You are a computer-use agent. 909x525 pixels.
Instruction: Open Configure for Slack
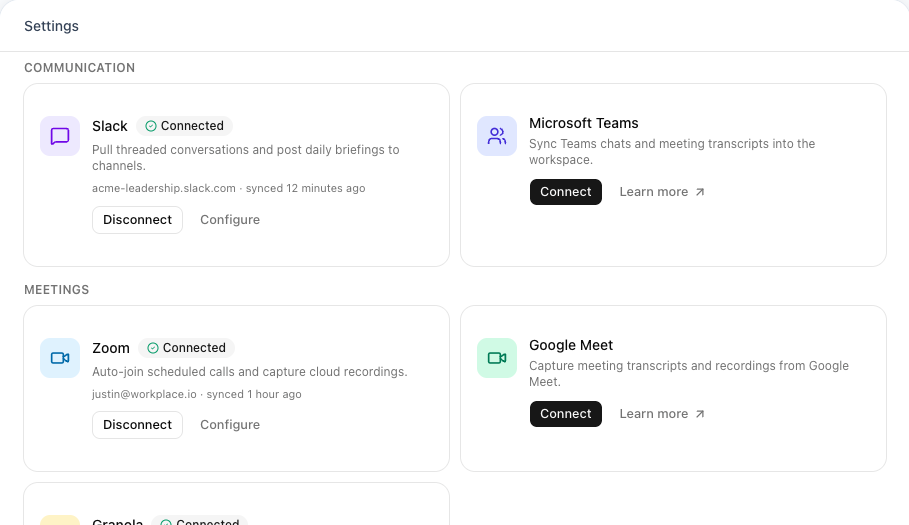click(x=230, y=220)
